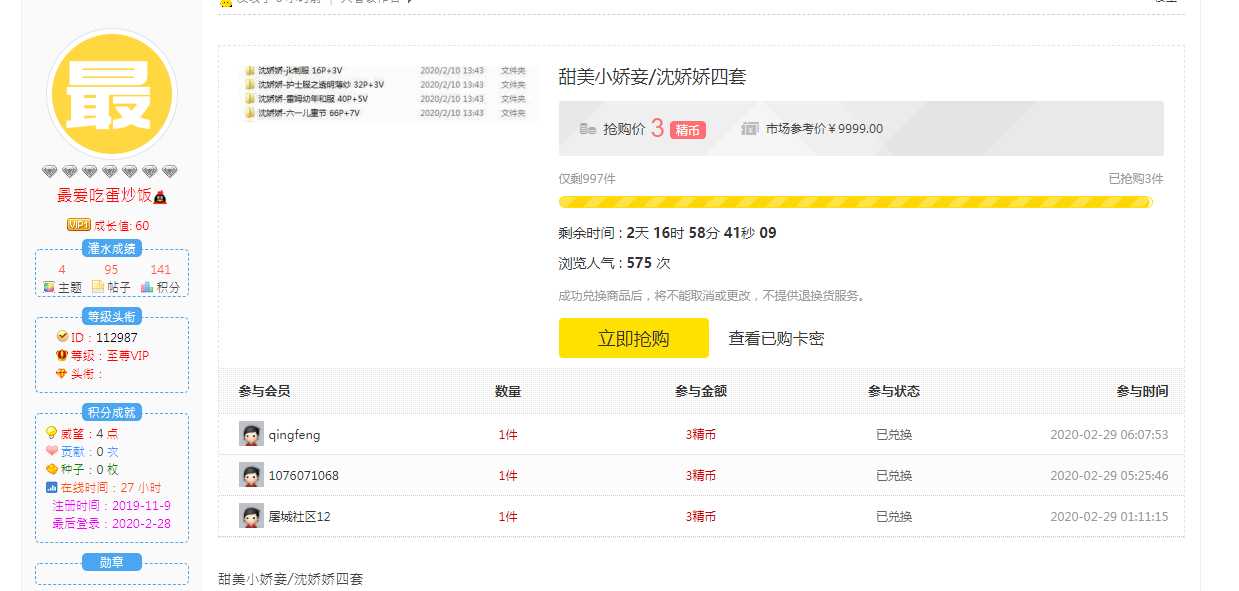The width and height of the screenshot is (1239, 591).
Task: Click the 参与状态 column header
Action: pyautogui.click(x=894, y=391)
